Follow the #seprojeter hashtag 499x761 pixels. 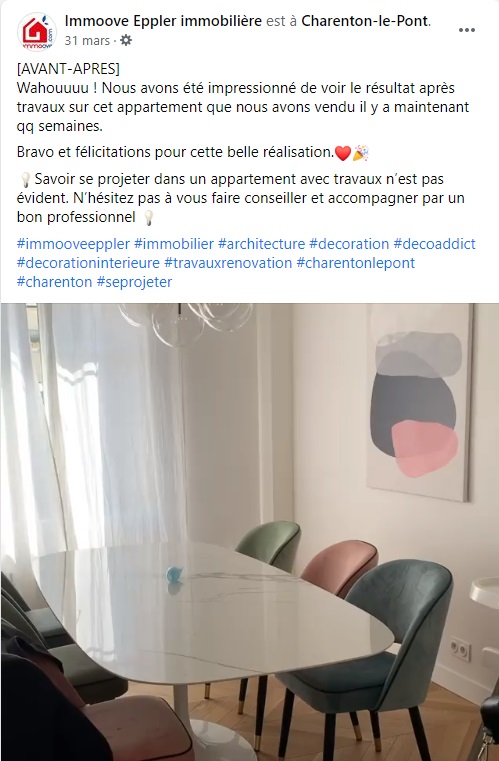click(x=134, y=282)
